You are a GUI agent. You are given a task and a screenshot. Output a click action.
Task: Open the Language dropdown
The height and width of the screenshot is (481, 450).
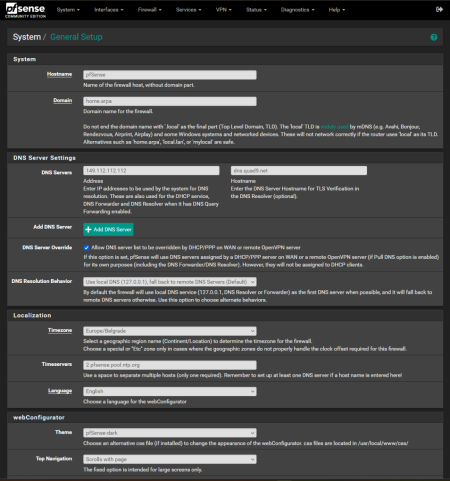point(170,391)
